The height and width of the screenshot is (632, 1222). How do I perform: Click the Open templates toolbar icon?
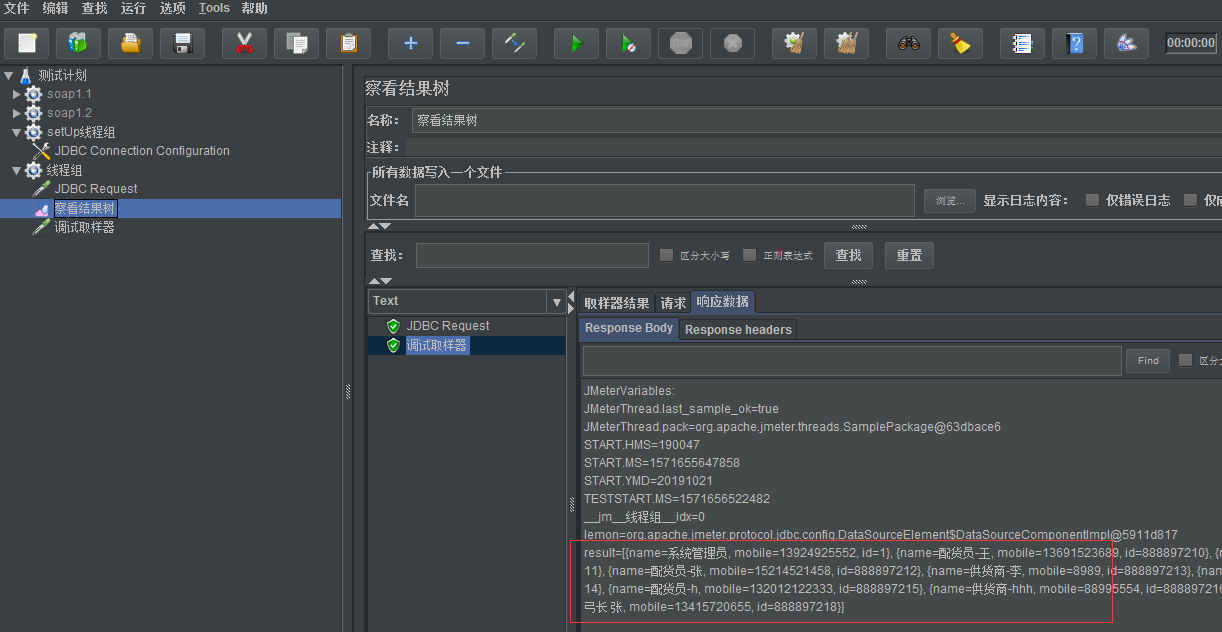[78, 43]
